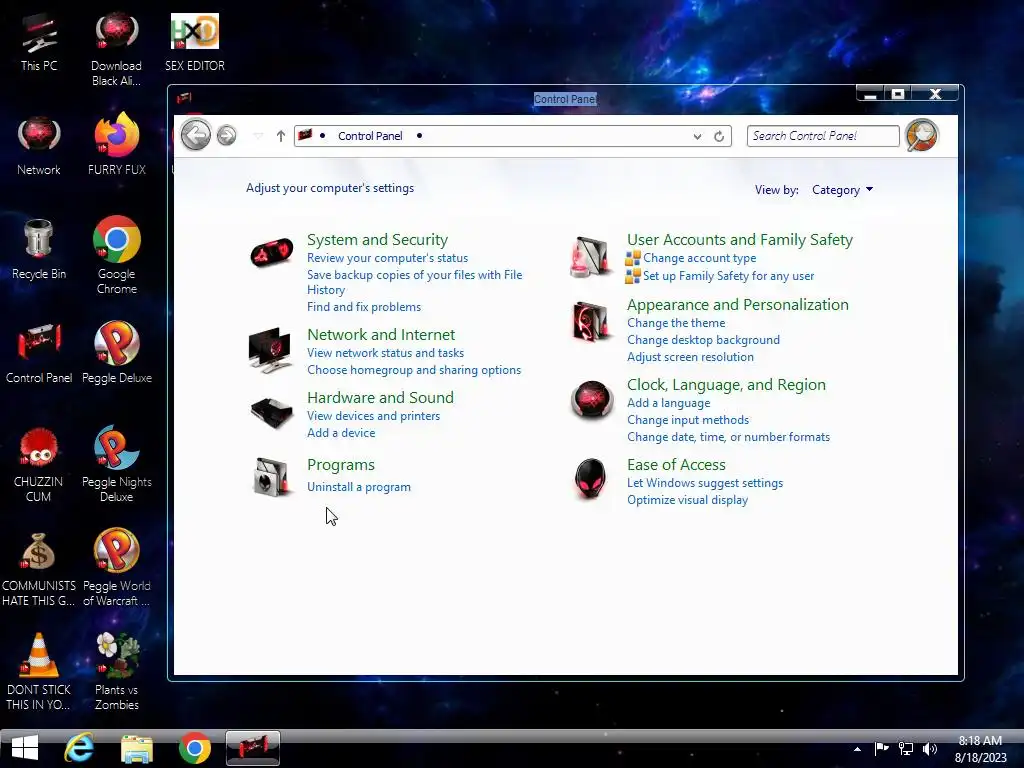Click the Control Panel taskbar button
This screenshot has width=1024, height=768.
(253, 748)
